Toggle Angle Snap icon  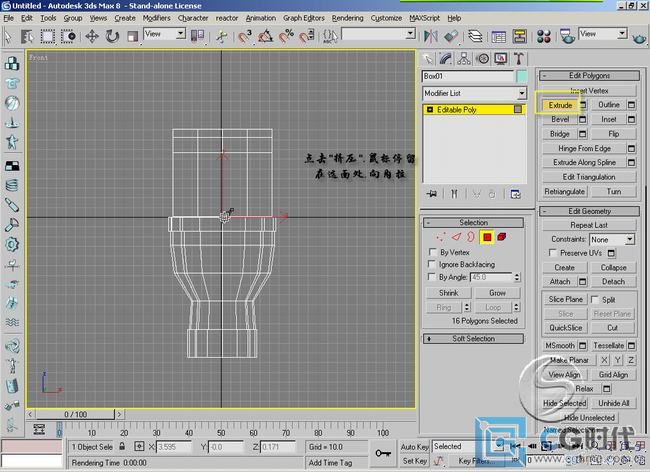point(265,36)
